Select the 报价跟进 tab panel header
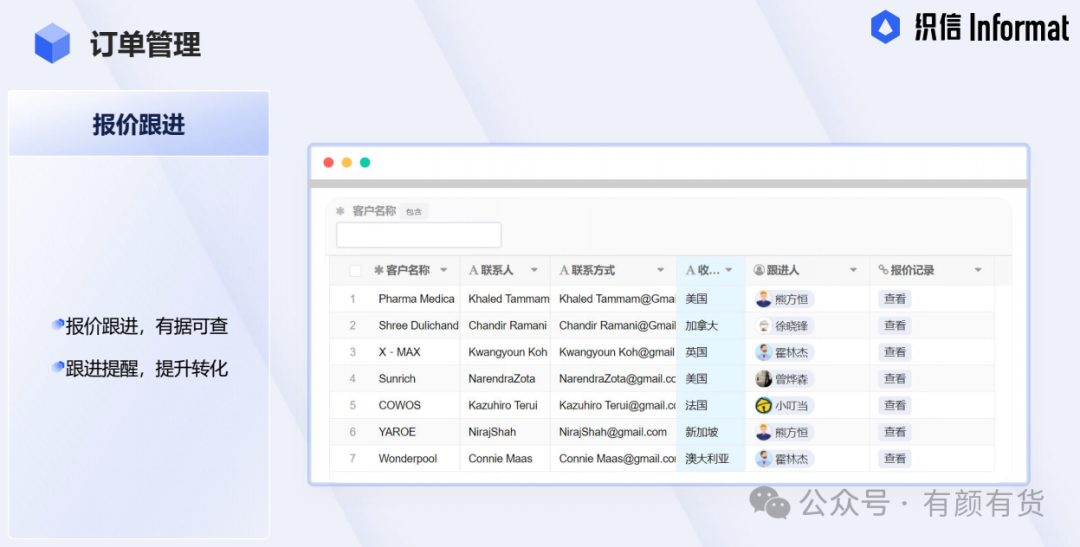This screenshot has height=547, width=1080. coord(139,124)
